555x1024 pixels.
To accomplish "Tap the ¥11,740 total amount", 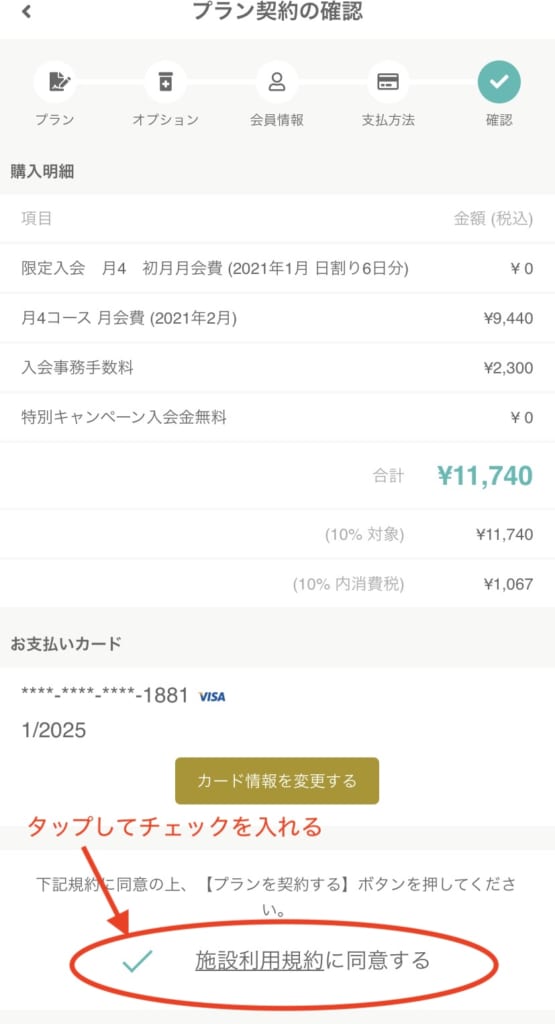I will [x=484, y=476].
